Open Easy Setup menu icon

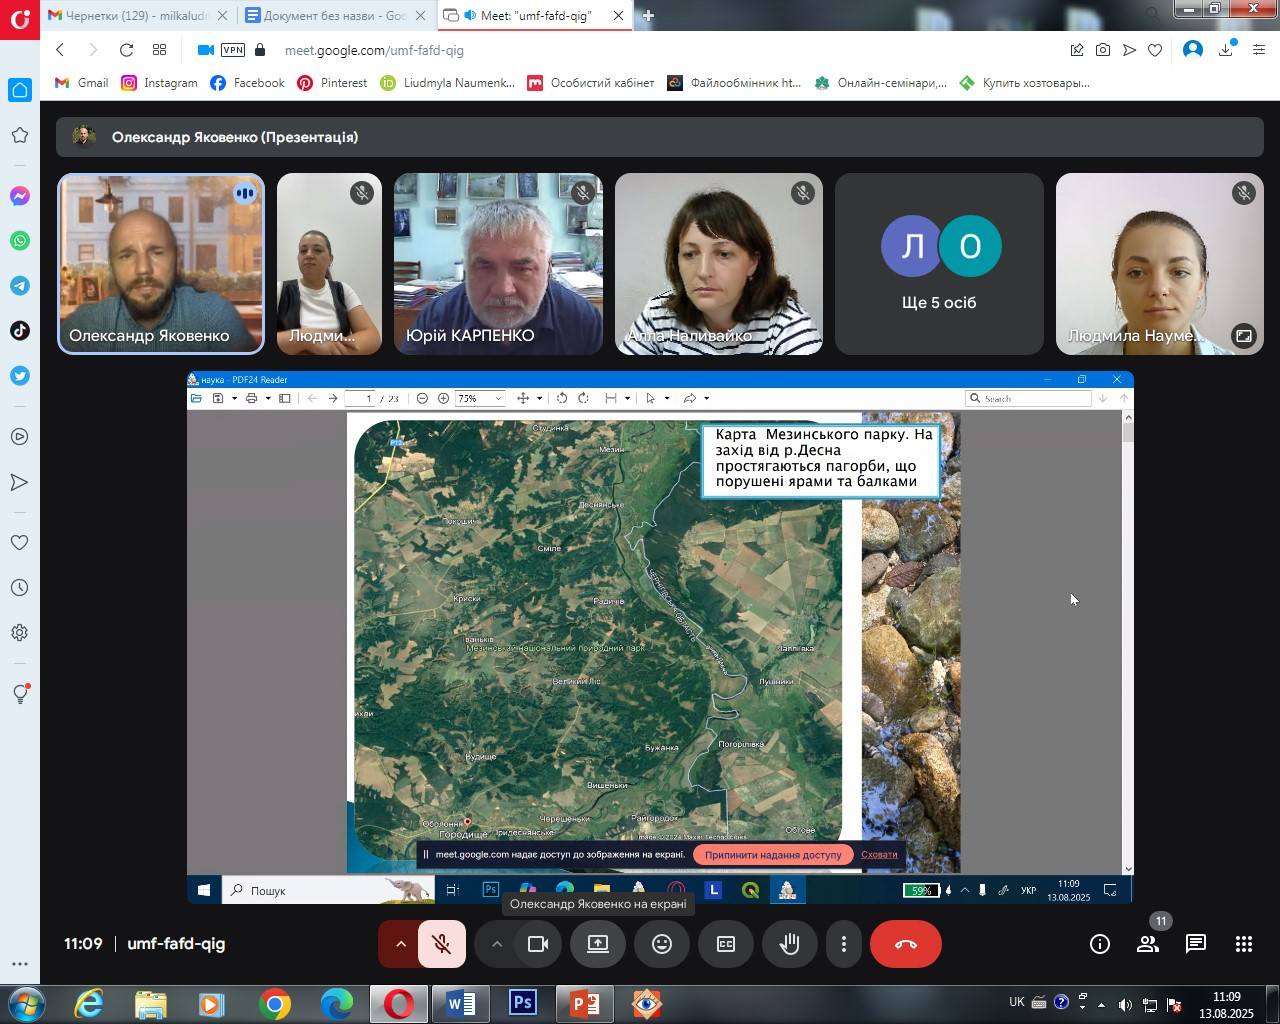click(x=1259, y=50)
